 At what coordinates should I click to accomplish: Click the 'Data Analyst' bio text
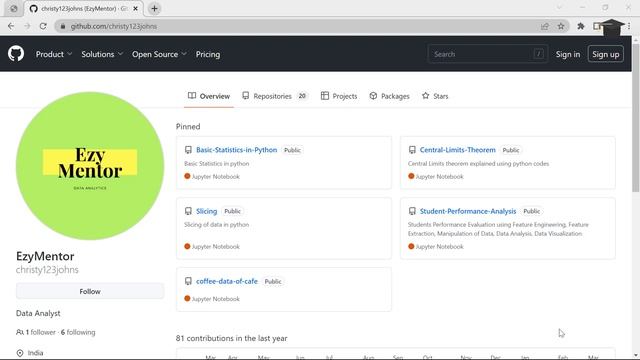tap(38, 313)
